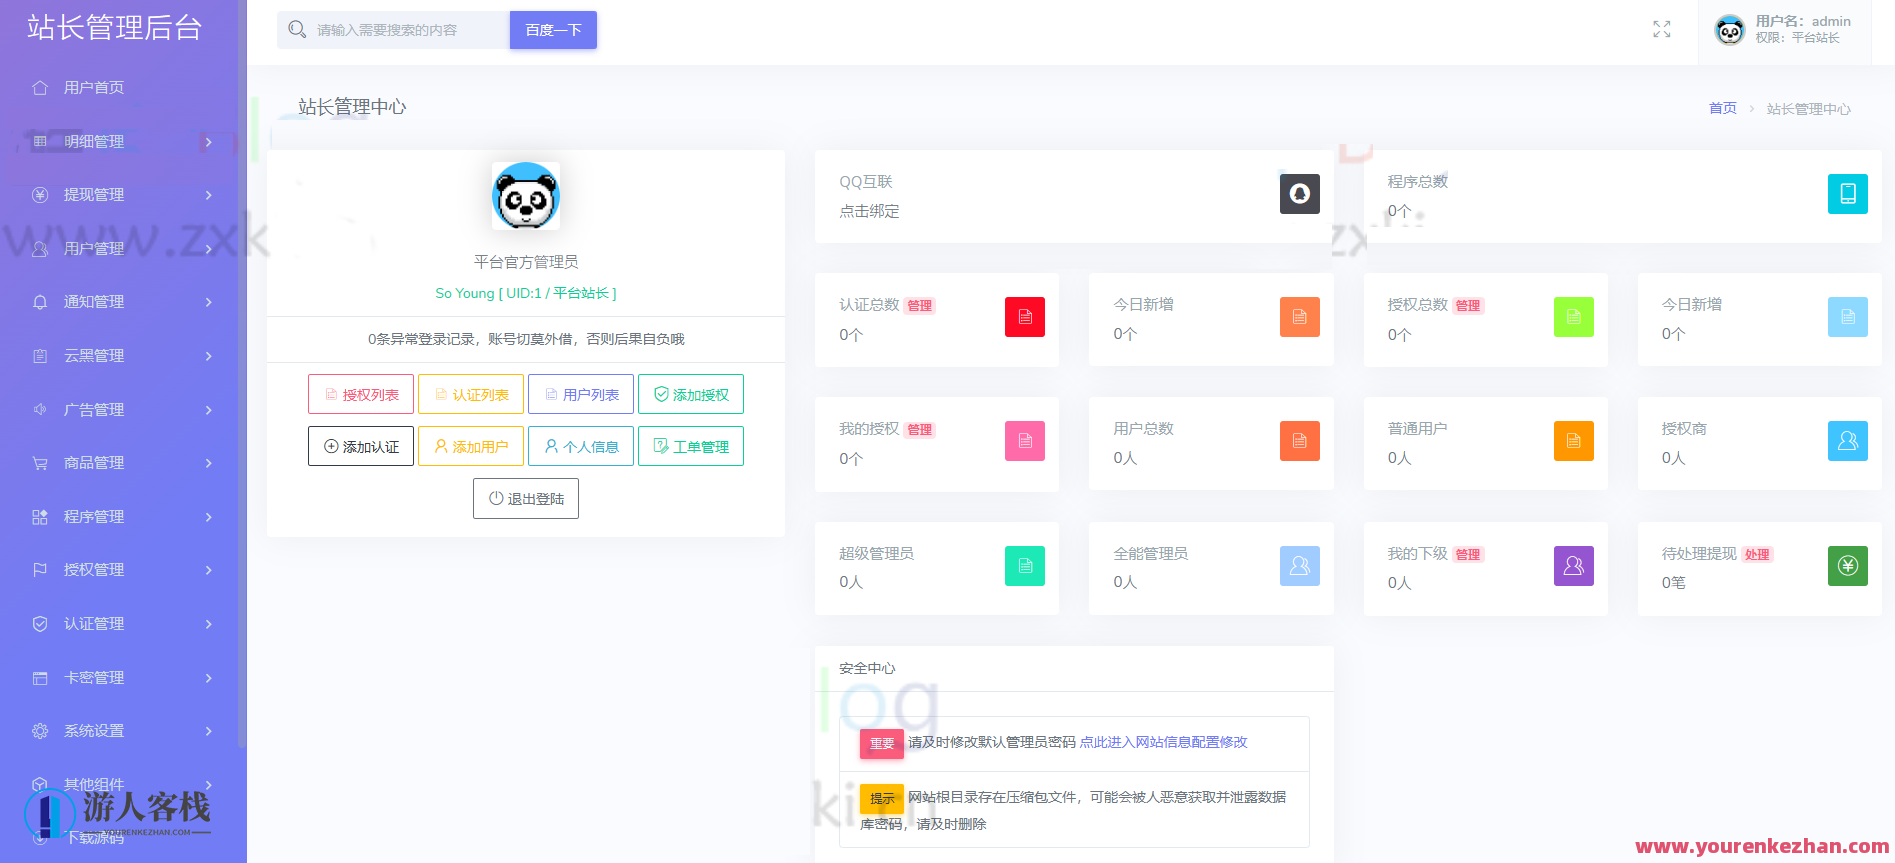Click the sidebar vertical scrollbar
Image resolution: width=1895 pixels, height=863 pixels.
[x=241, y=374]
